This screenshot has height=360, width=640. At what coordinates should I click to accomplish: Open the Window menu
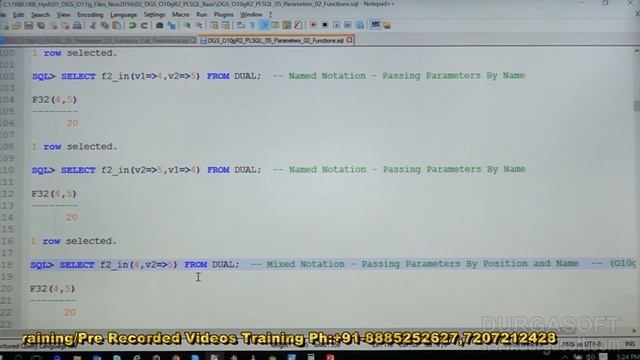click(x=251, y=15)
